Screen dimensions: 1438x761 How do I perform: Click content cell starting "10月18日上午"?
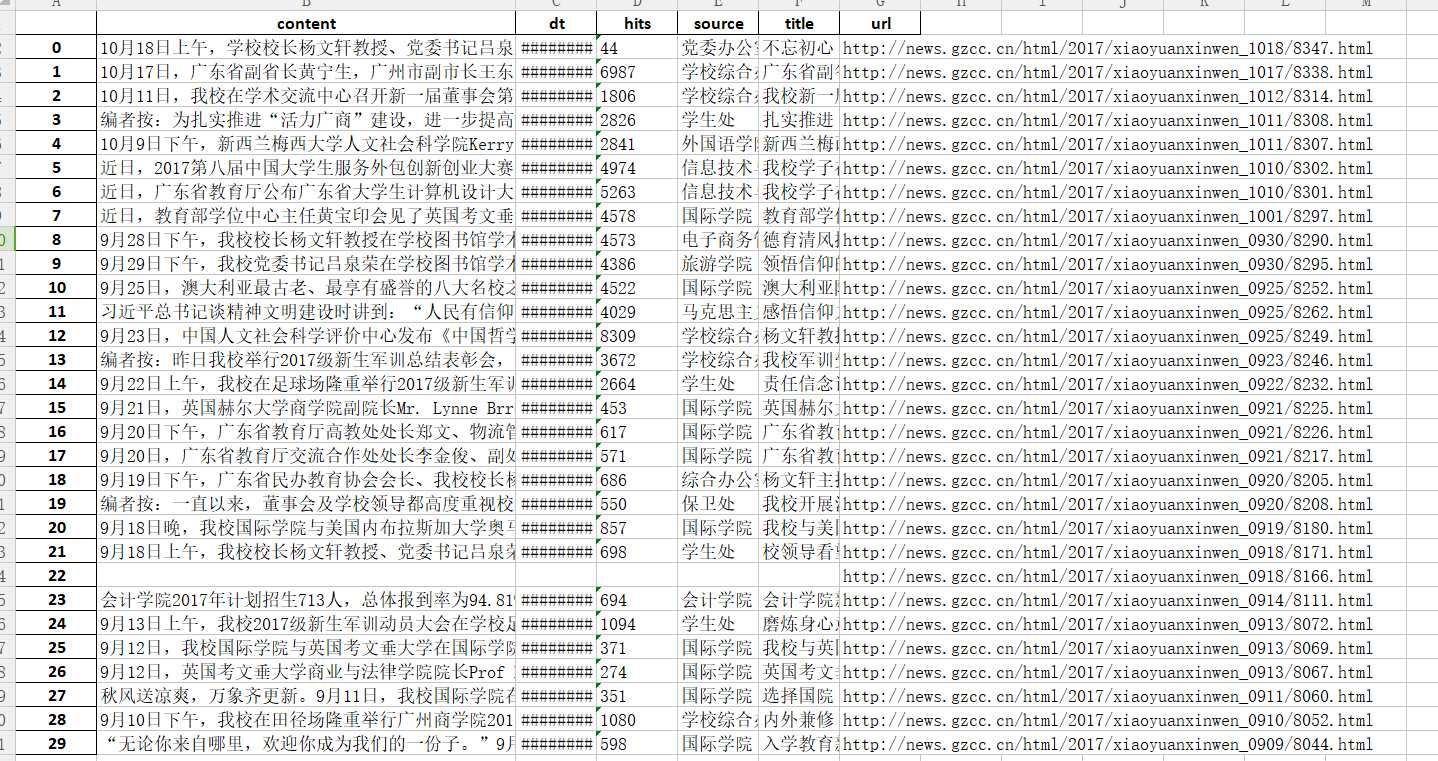pyautogui.click(x=306, y=47)
